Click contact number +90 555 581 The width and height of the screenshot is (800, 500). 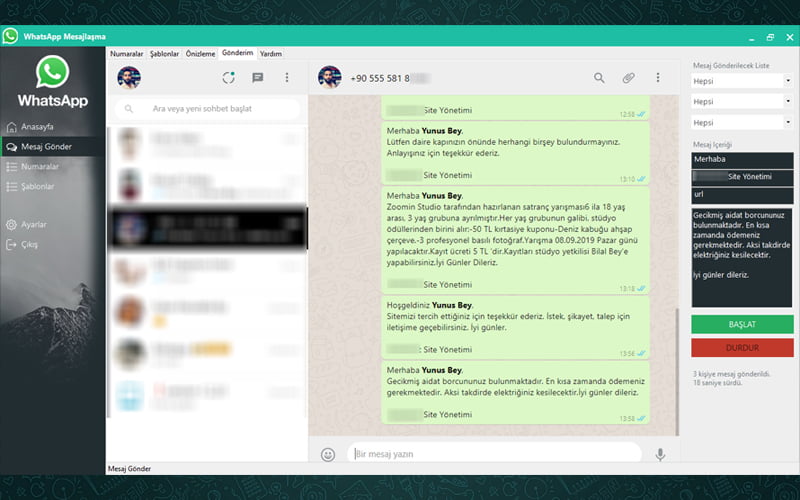[380, 78]
